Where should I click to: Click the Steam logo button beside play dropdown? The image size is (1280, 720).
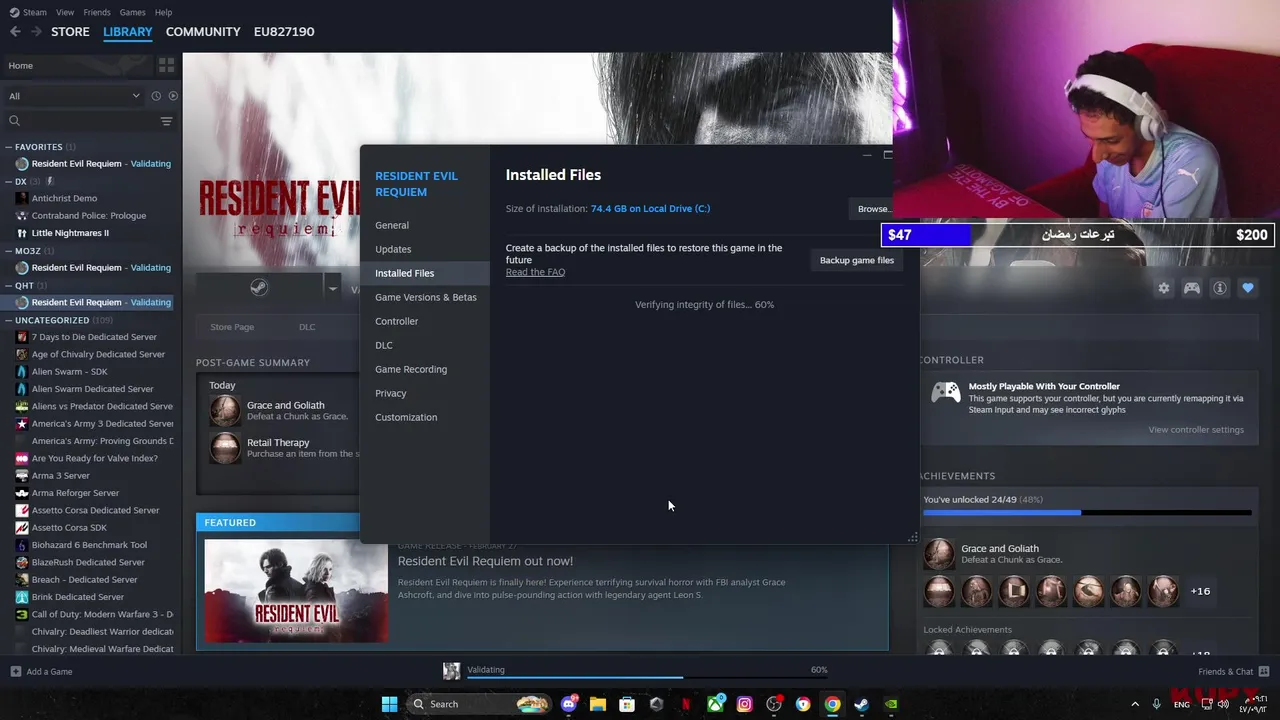point(259,289)
